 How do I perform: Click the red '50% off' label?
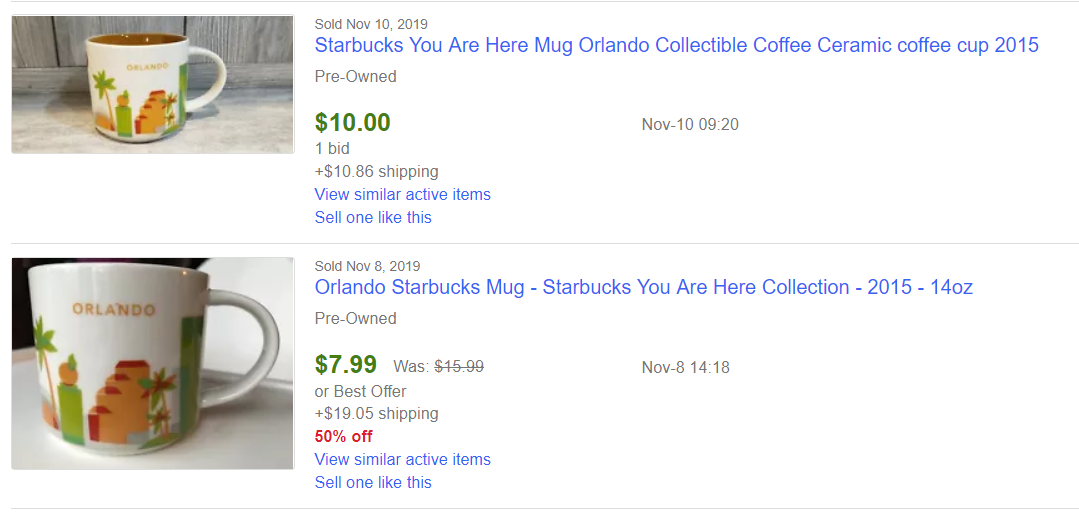point(343,436)
